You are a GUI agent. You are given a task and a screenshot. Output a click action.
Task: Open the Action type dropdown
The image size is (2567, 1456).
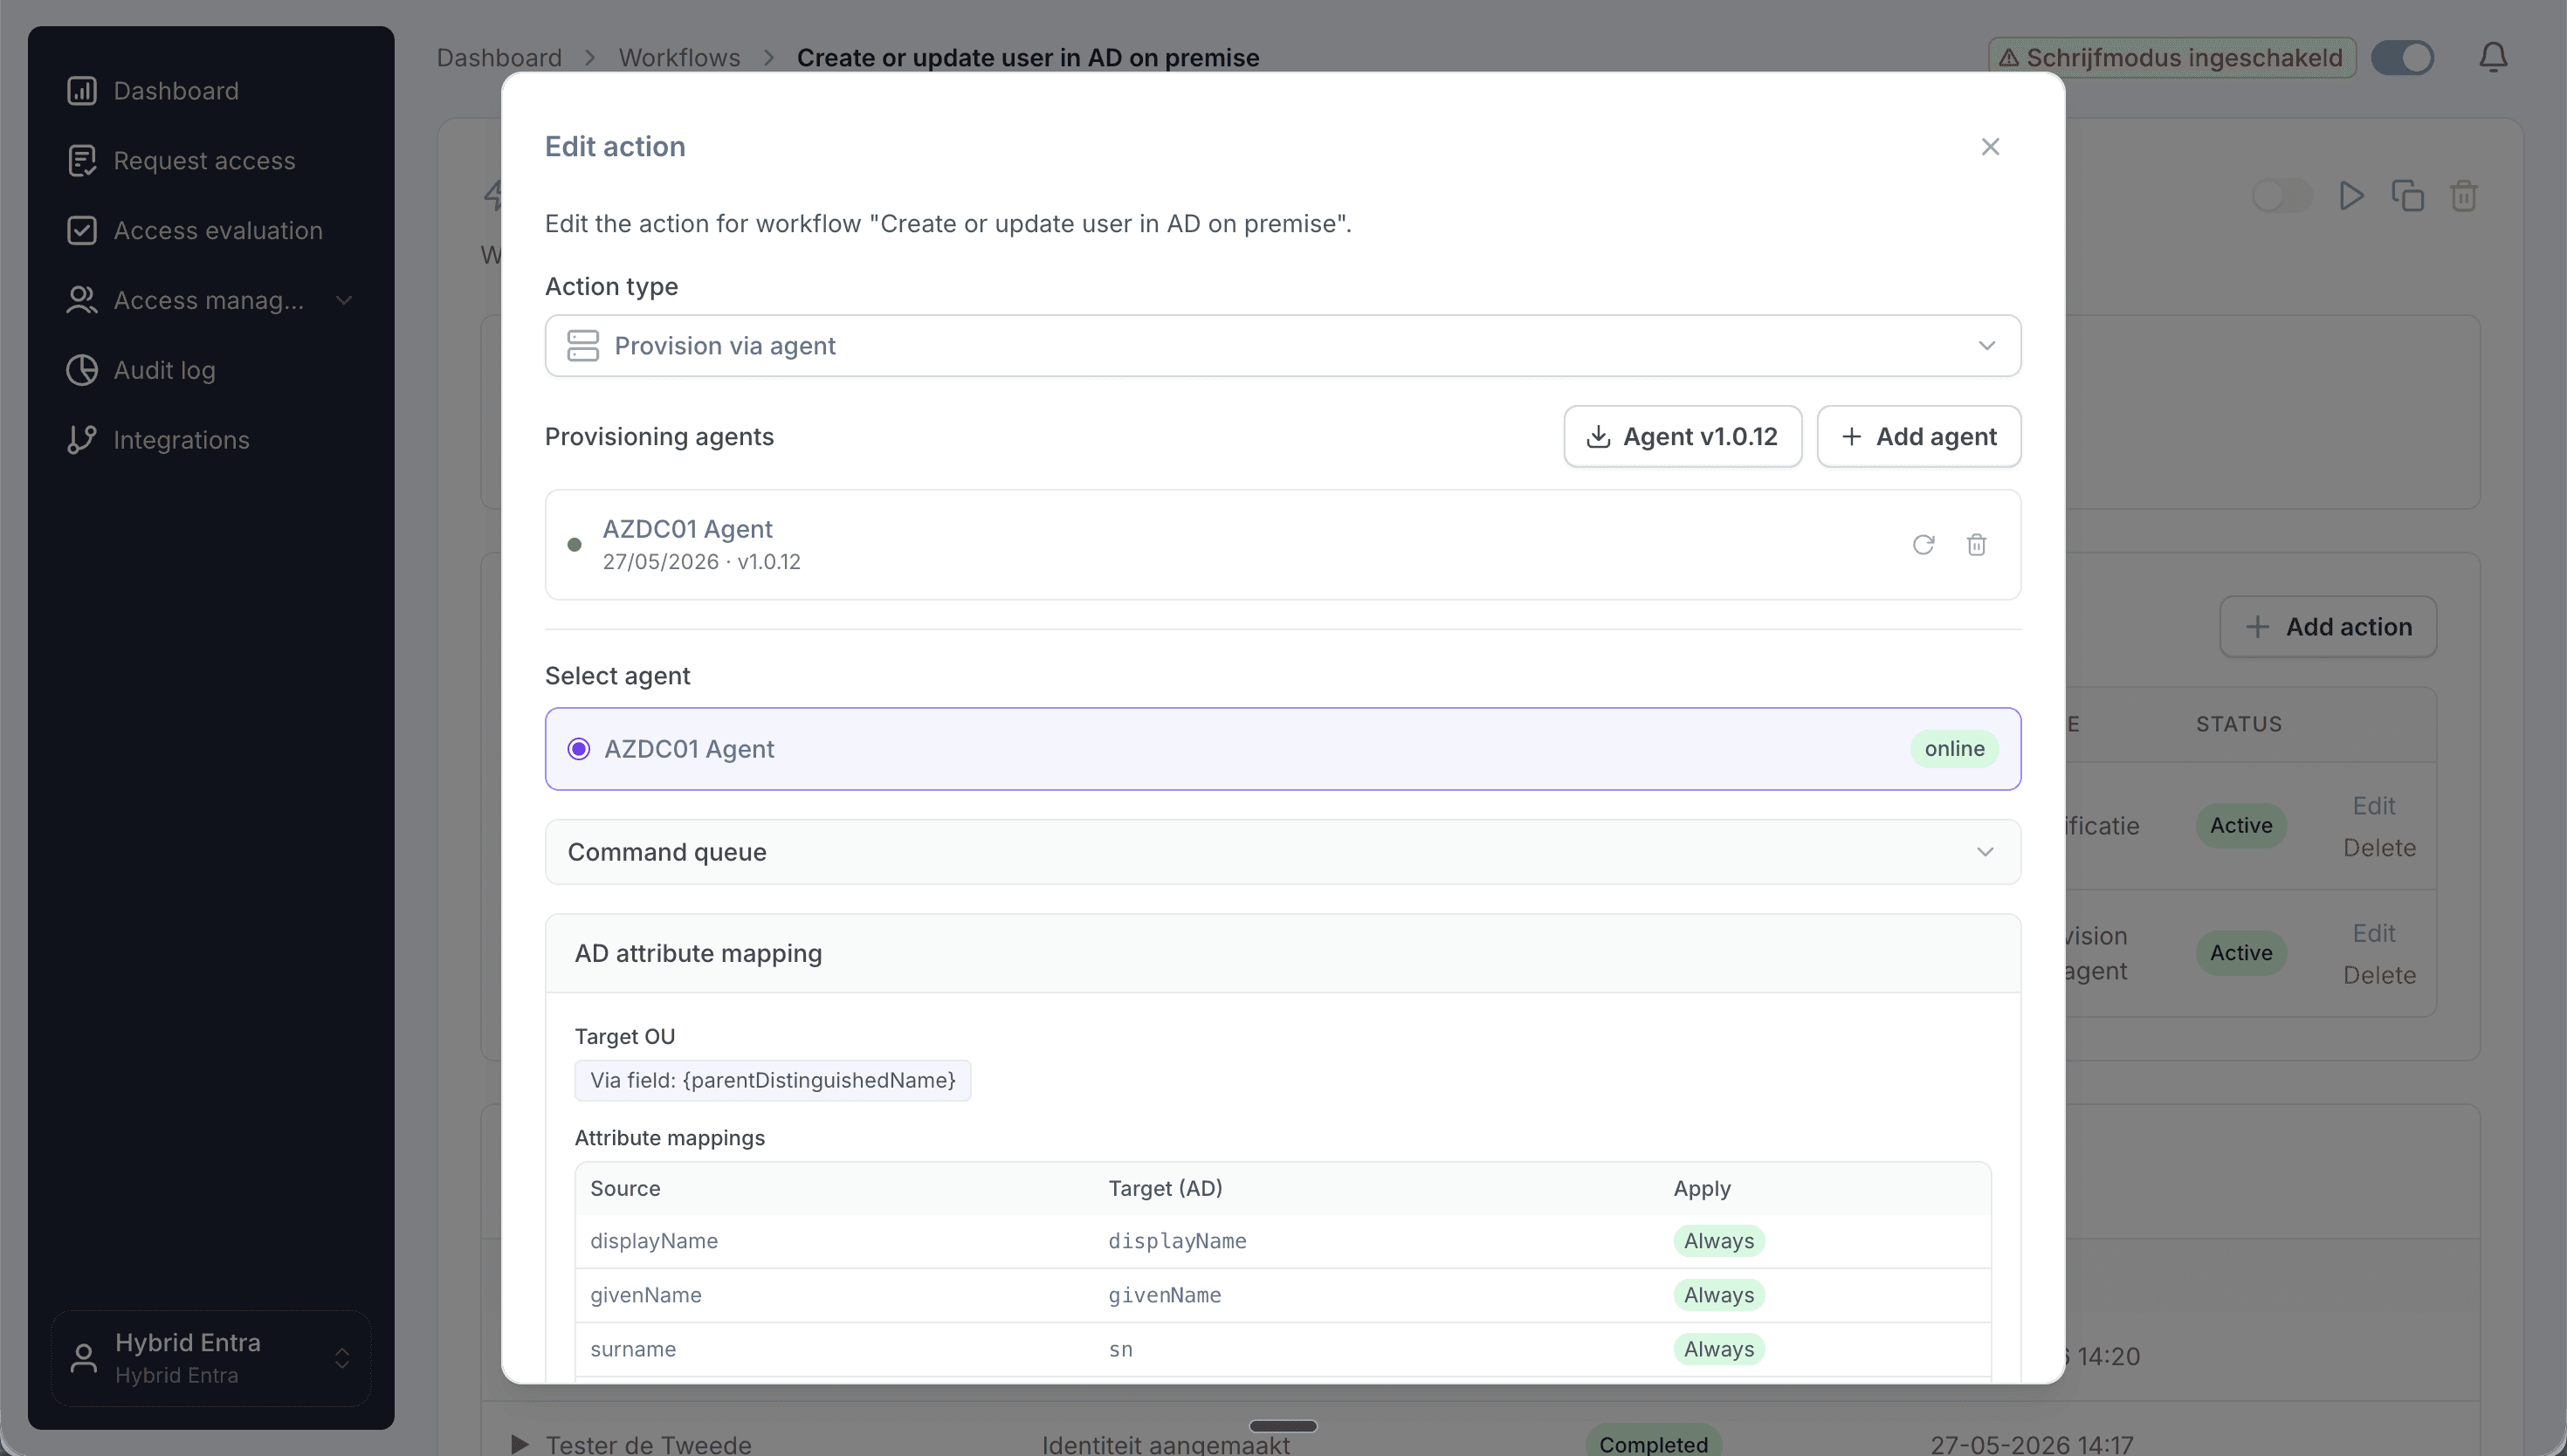pos(1282,346)
